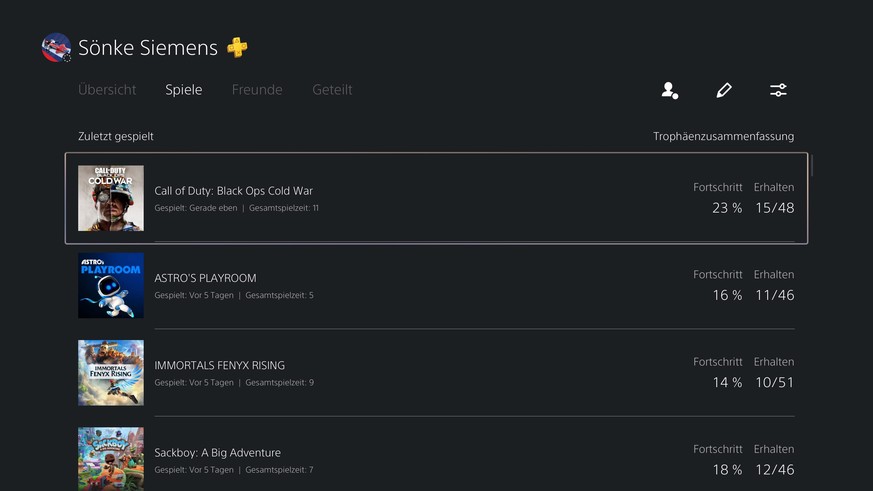Open the online status icon with dot
Screen dimensions: 873x491
point(670,90)
